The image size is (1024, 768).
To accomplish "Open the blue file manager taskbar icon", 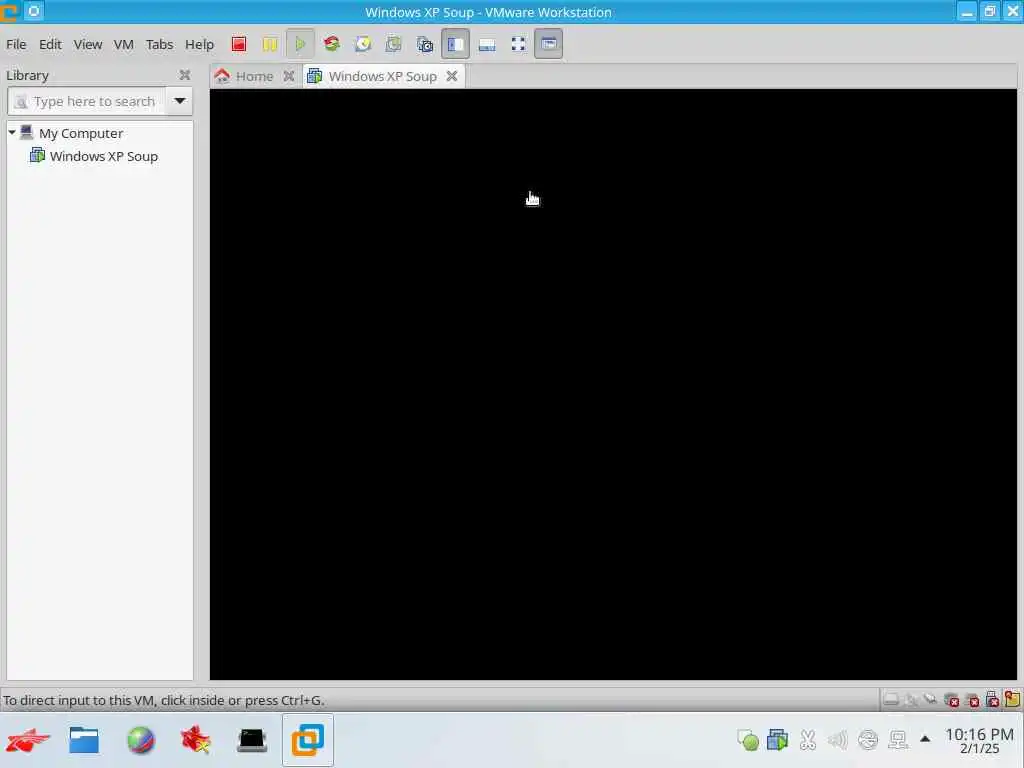I will (84, 741).
